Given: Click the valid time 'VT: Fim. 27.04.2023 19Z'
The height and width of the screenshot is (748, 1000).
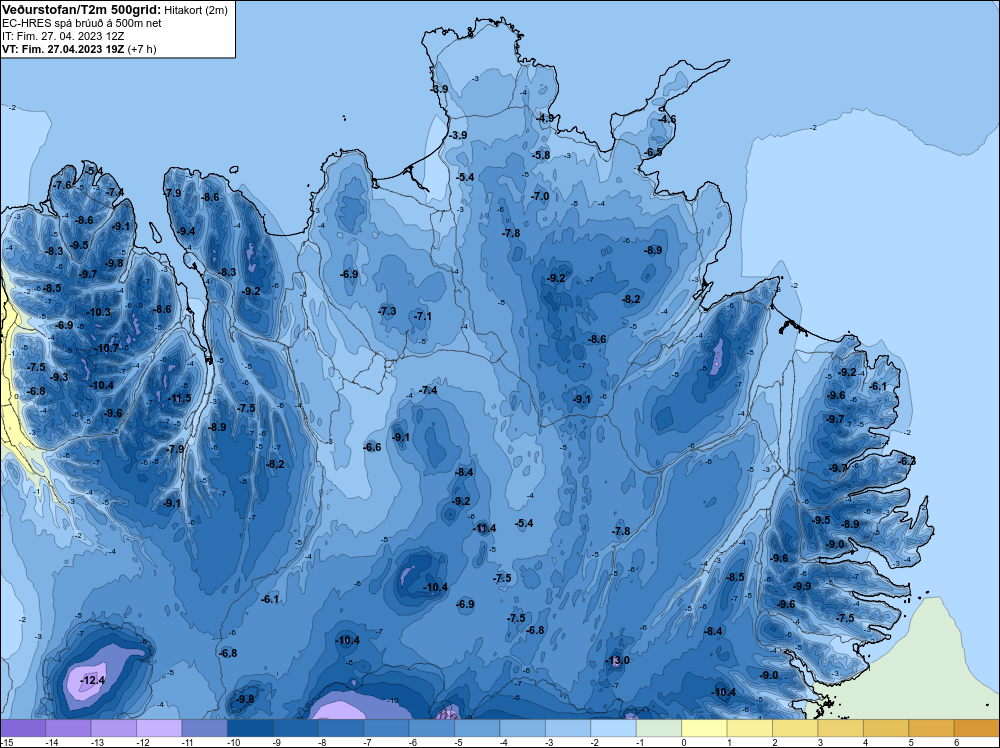Looking at the screenshot, I should pyautogui.click(x=64, y=49).
